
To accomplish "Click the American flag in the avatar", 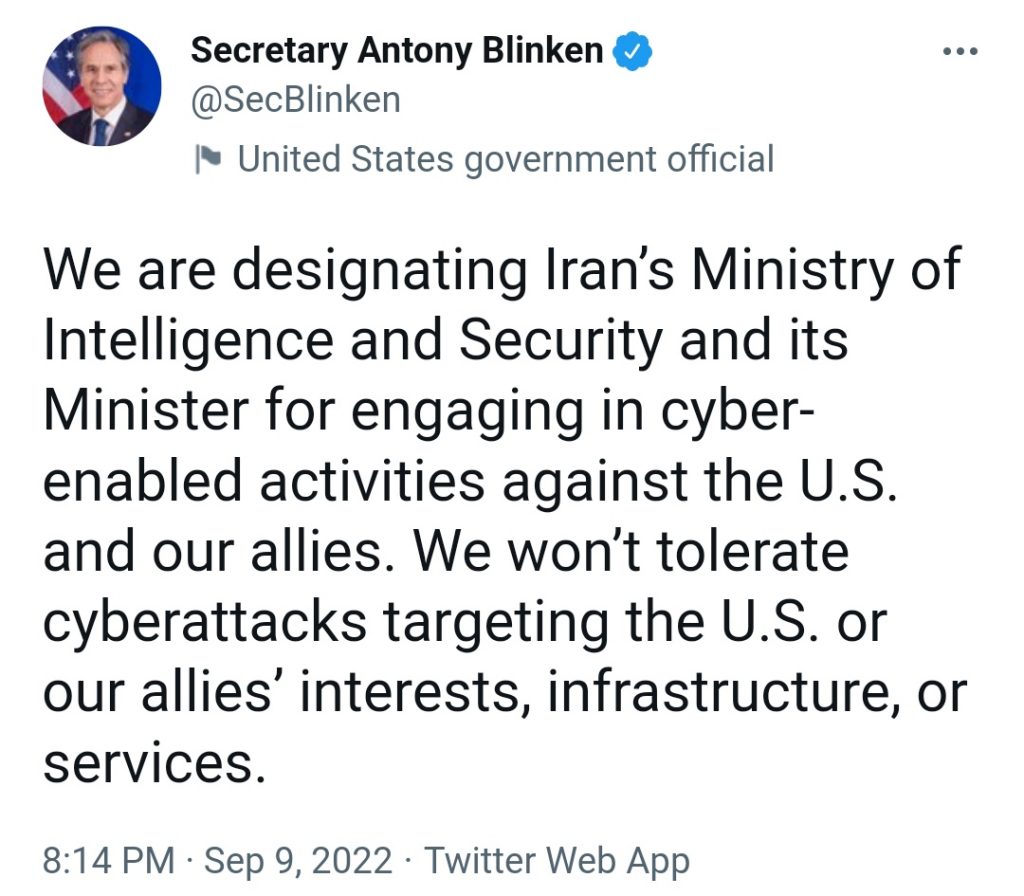I will click(64, 80).
